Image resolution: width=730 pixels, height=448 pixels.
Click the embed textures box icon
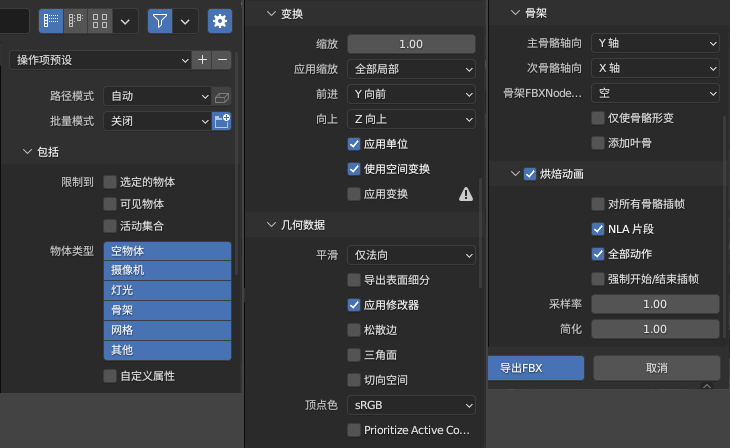(222, 97)
